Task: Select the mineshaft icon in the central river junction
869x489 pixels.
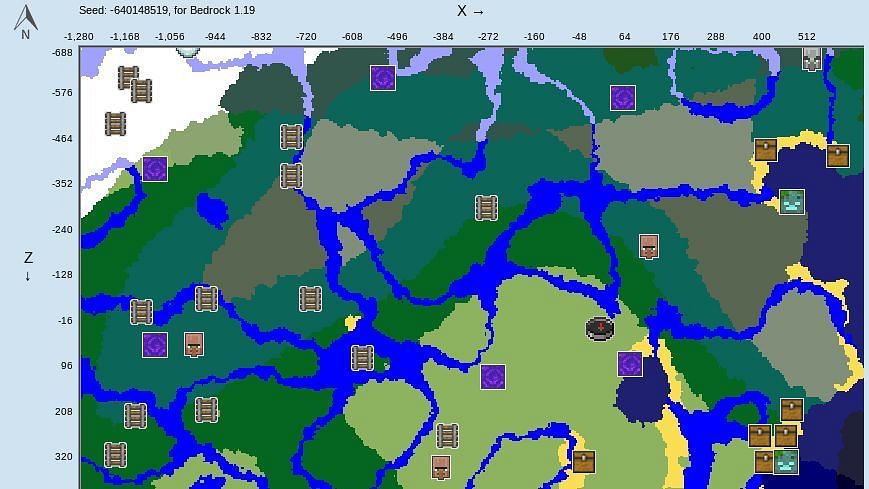Action: click(x=362, y=357)
